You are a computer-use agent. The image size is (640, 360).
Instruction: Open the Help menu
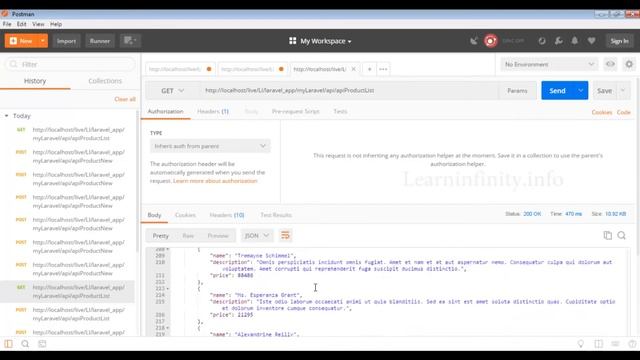56,24
